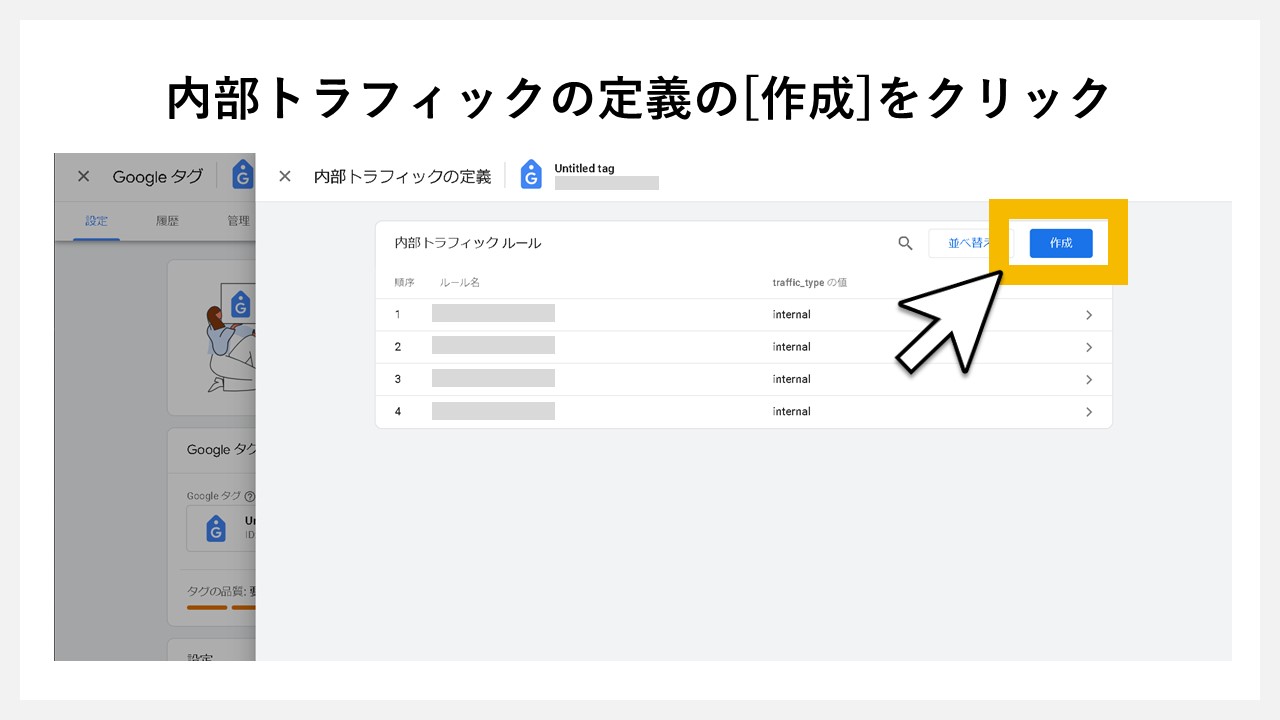Select the 設定 tab

pyautogui.click(x=96, y=221)
